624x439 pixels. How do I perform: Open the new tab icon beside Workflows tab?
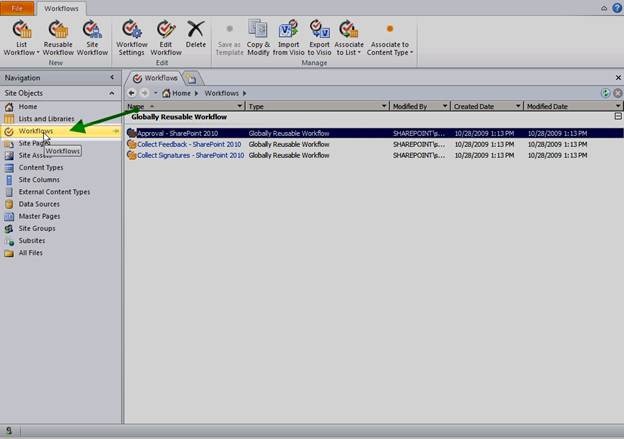[x=191, y=78]
